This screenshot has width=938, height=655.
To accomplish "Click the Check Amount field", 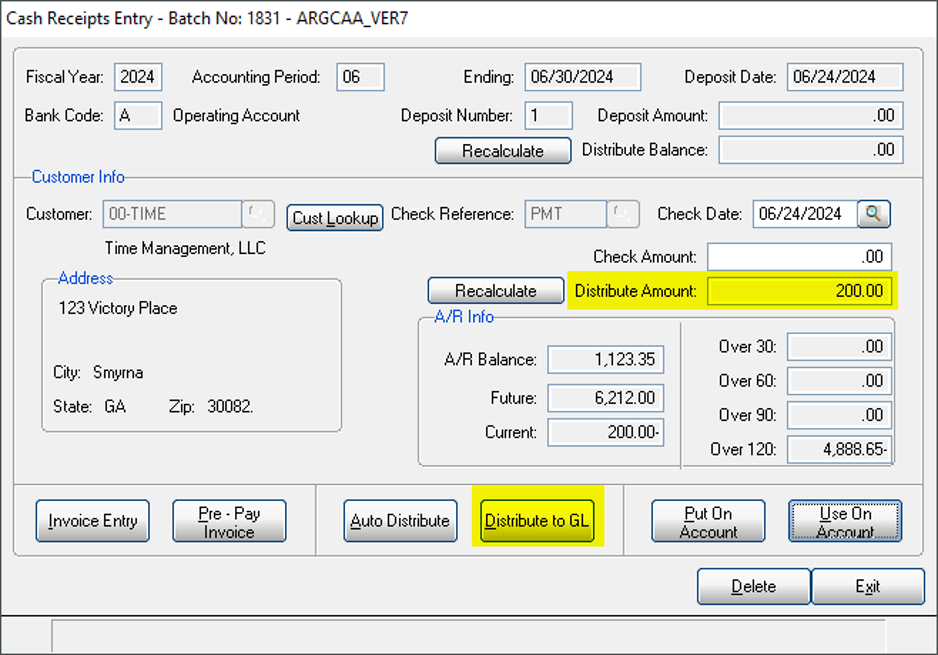I will pyautogui.click(x=800, y=257).
